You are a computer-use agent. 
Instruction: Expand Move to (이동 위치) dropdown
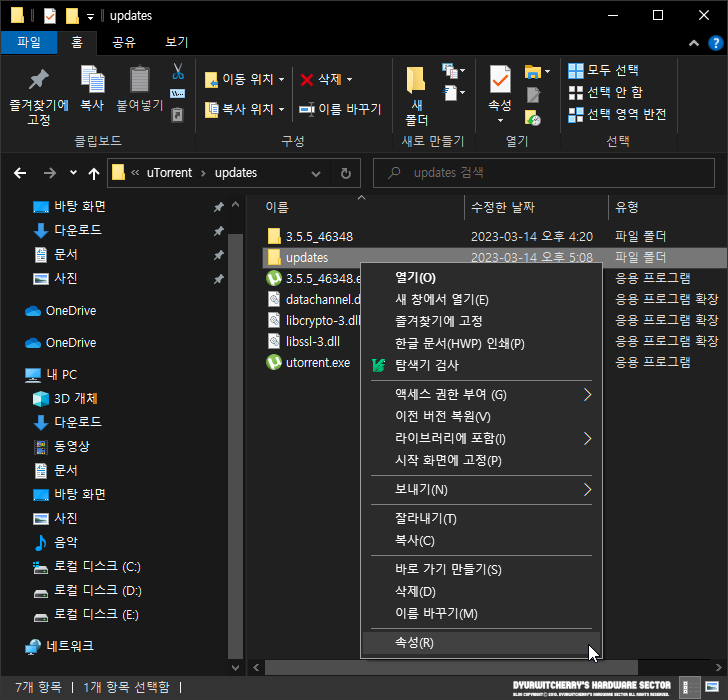[281, 80]
